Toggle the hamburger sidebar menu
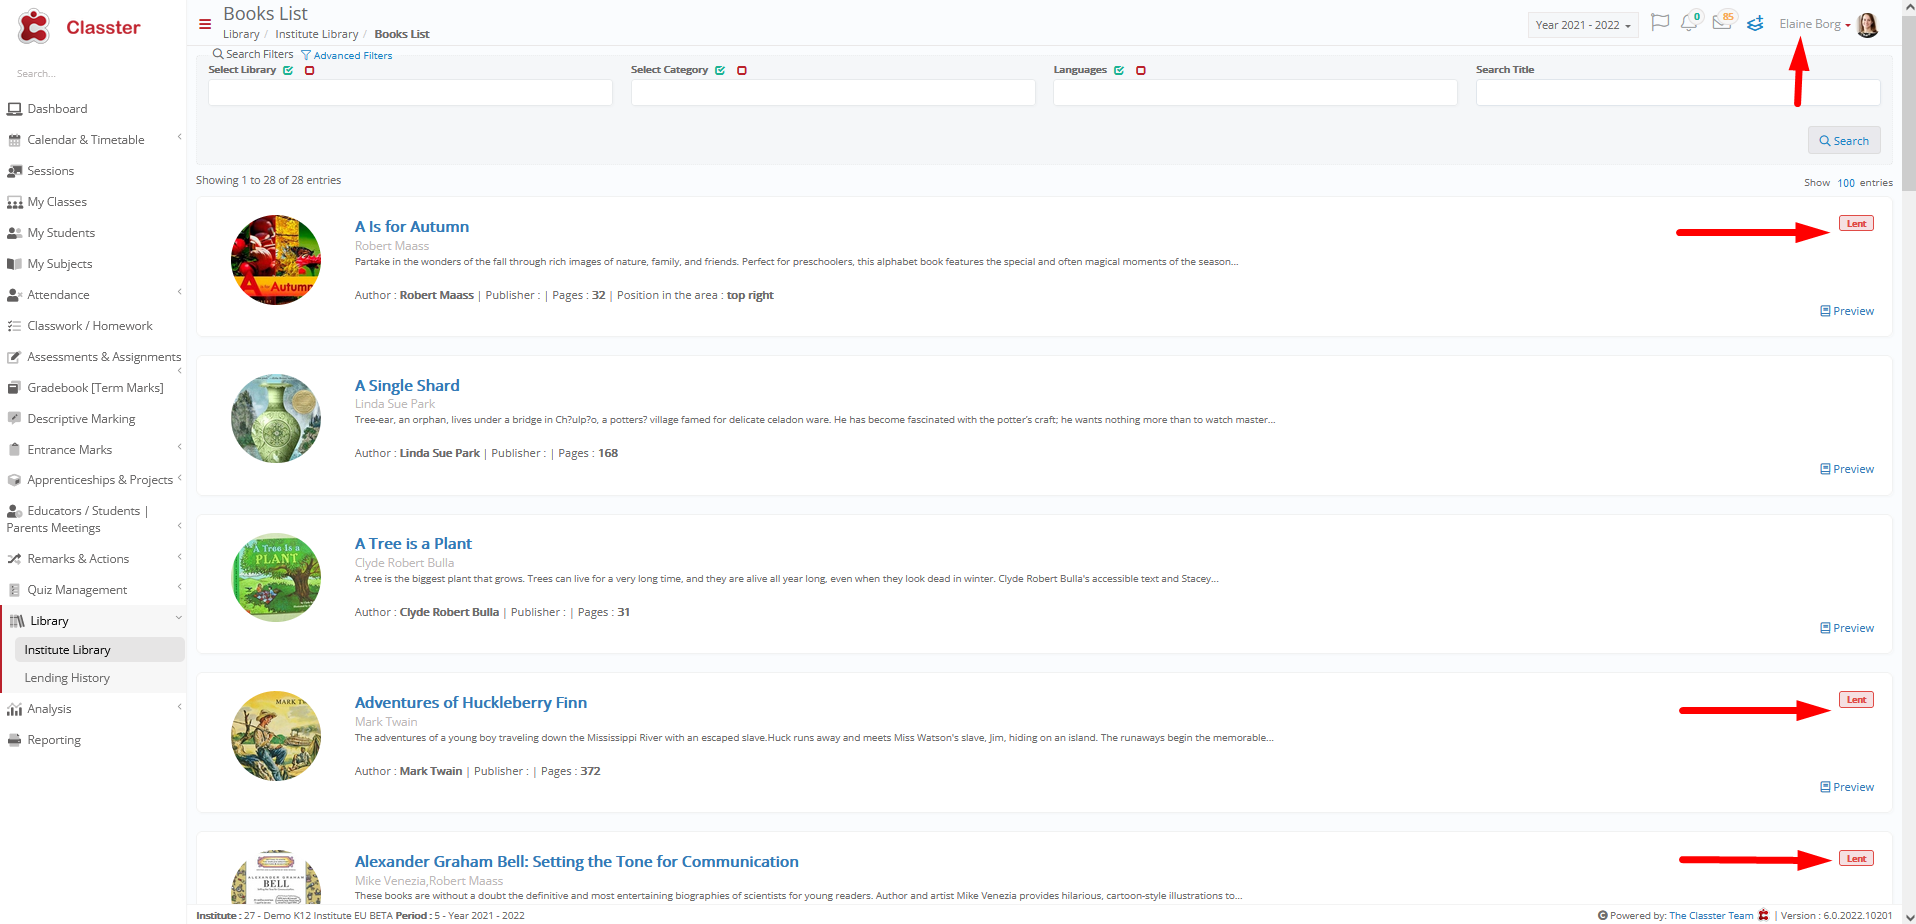This screenshot has height=924, width=1916. point(205,24)
